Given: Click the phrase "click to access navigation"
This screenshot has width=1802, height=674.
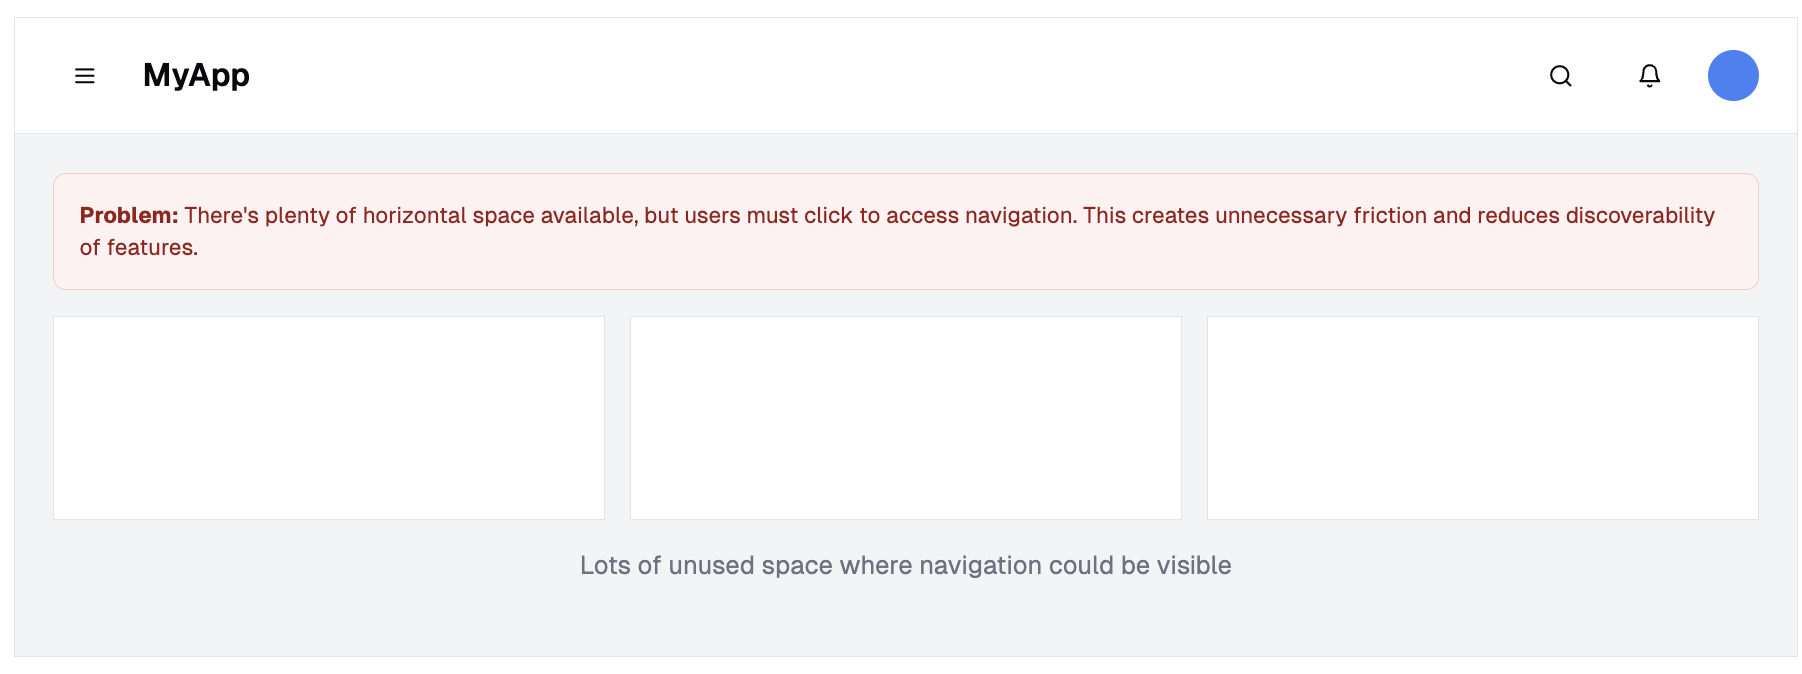Looking at the screenshot, I should pyautogui.click(x=940, y=216).
